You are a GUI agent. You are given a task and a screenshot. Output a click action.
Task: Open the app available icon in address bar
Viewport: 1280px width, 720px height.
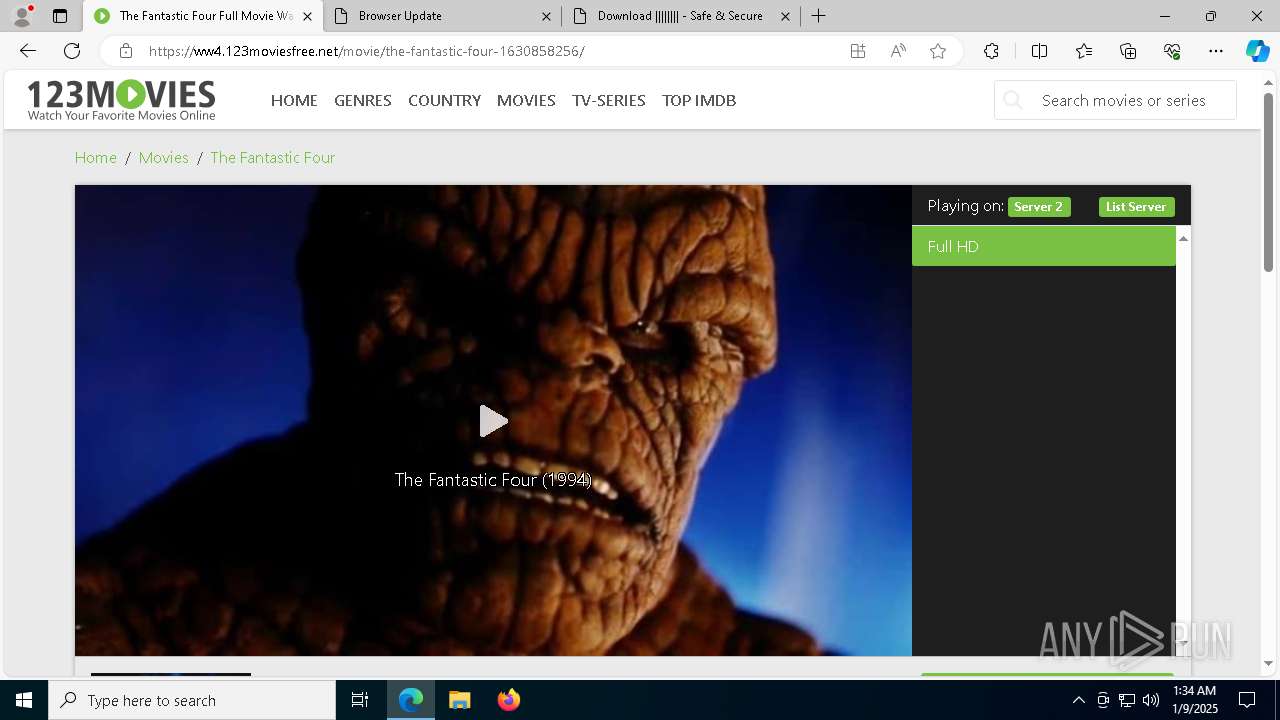tap(858, 51)
